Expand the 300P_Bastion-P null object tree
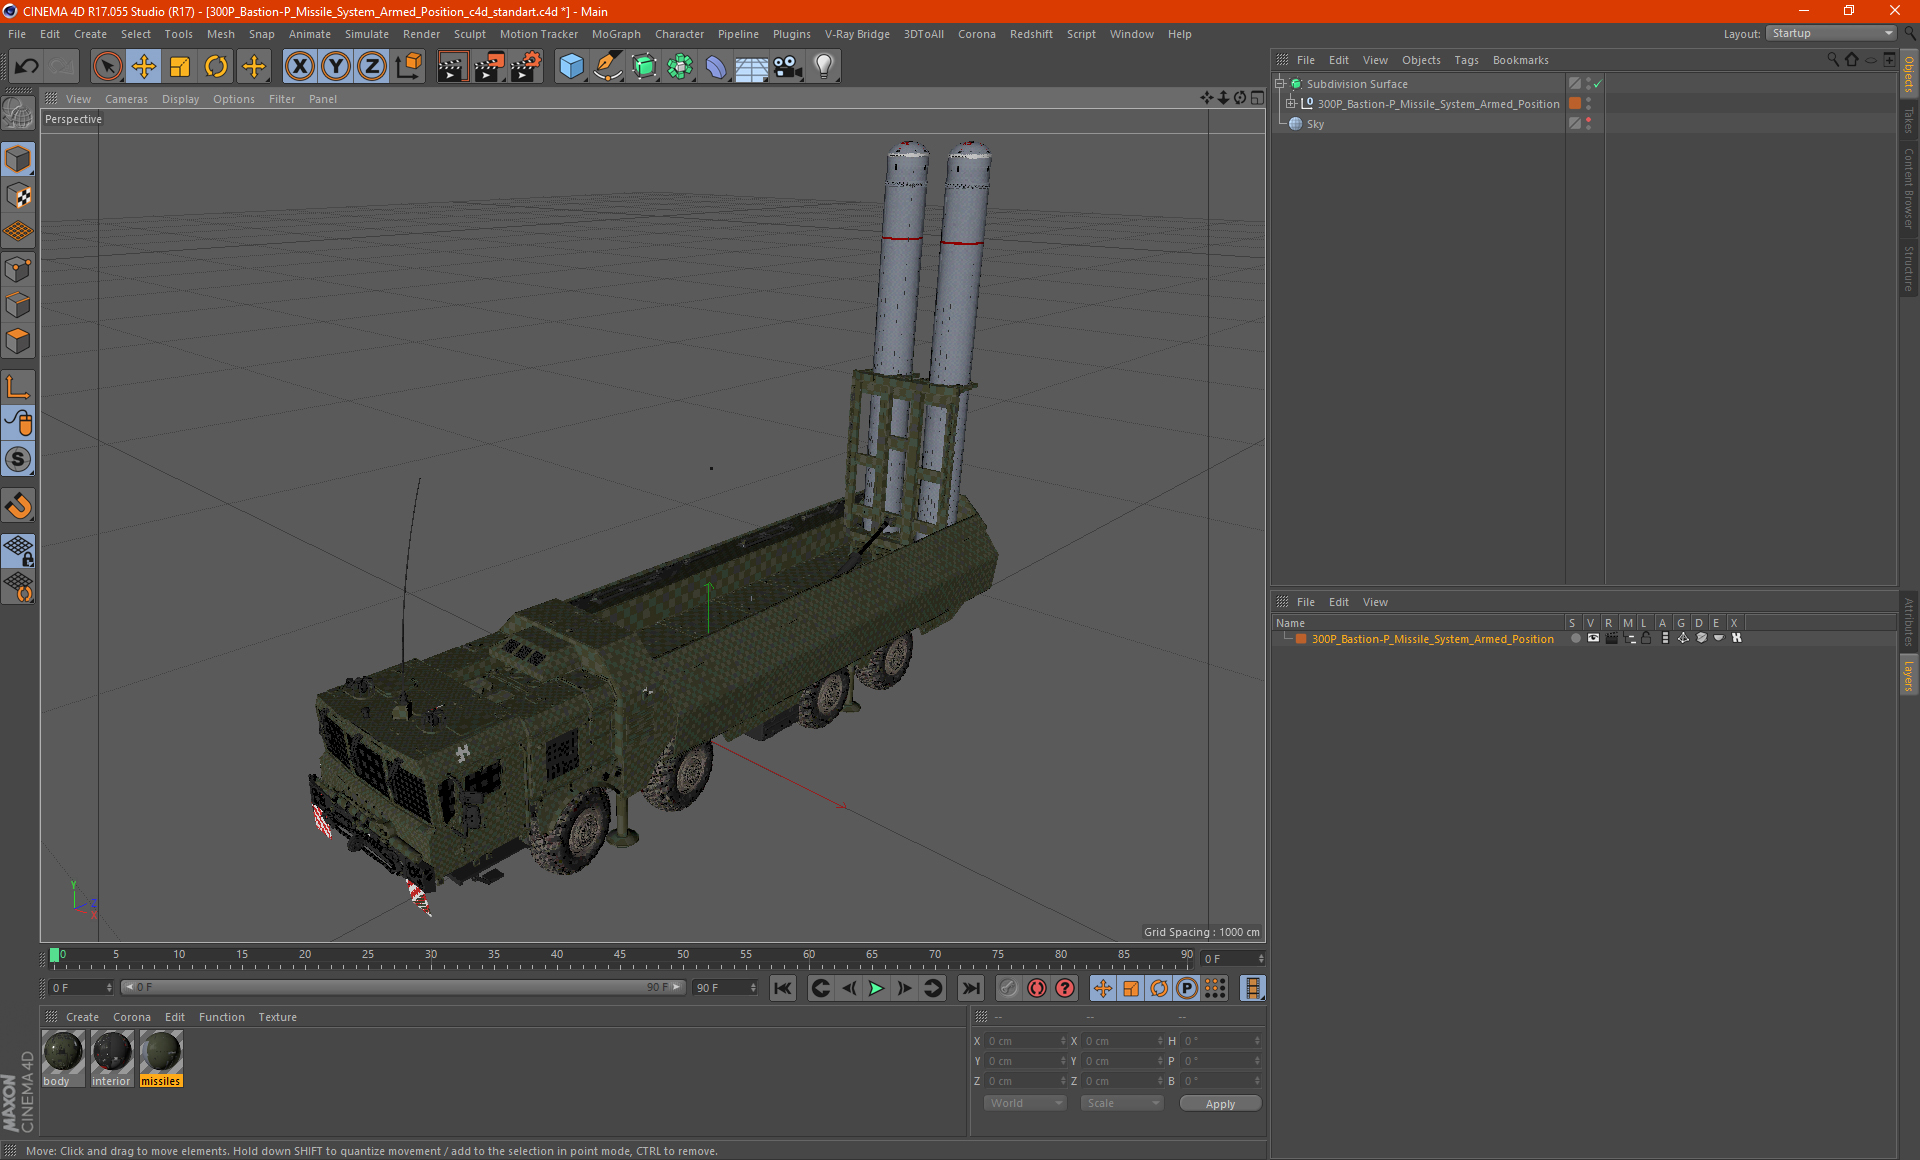 [x=1291, y=104]
